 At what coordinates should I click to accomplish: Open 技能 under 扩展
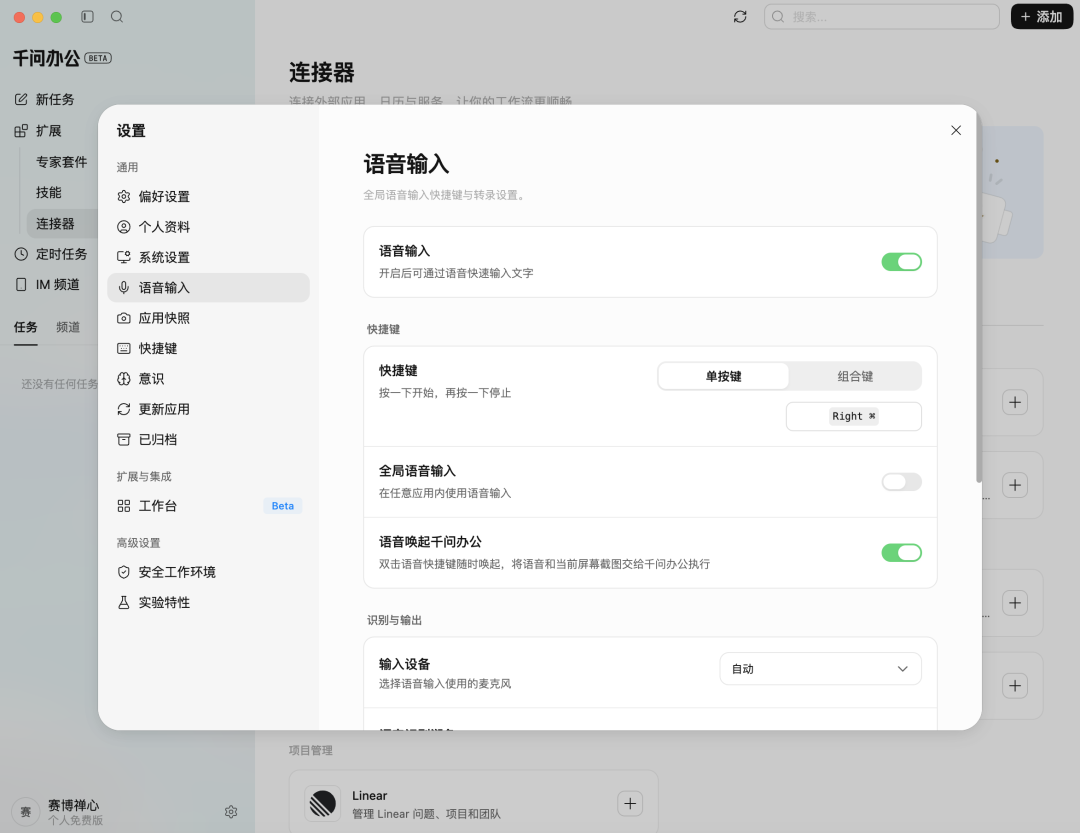pos(49,192)
